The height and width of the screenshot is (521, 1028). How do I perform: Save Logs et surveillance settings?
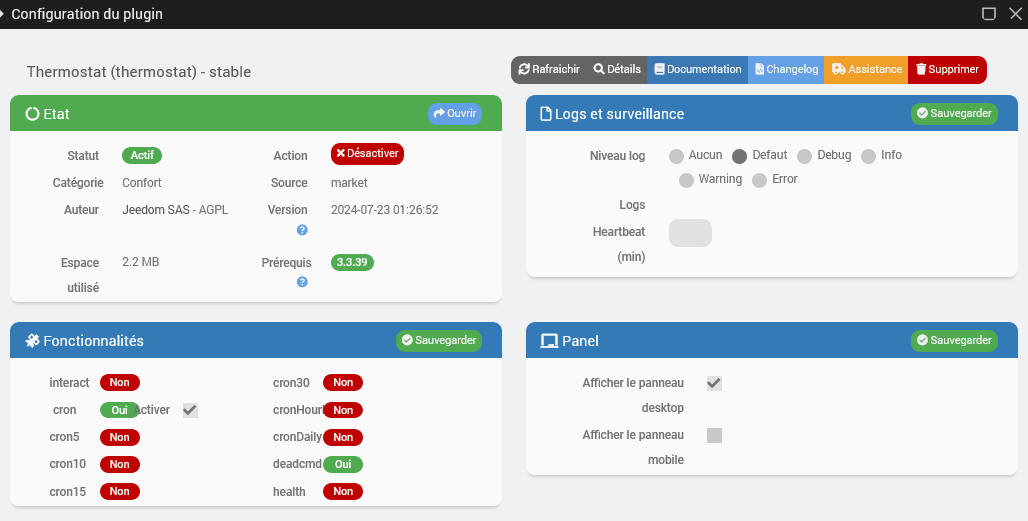click(x=954, y=113)
